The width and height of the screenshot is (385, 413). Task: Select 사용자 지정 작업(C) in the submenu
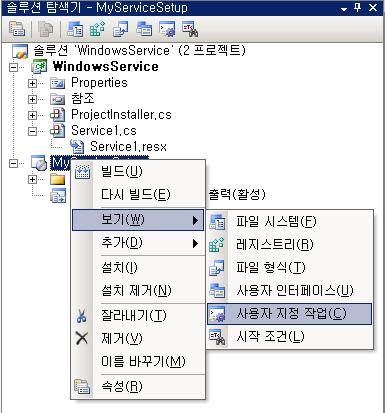[289, 313]
